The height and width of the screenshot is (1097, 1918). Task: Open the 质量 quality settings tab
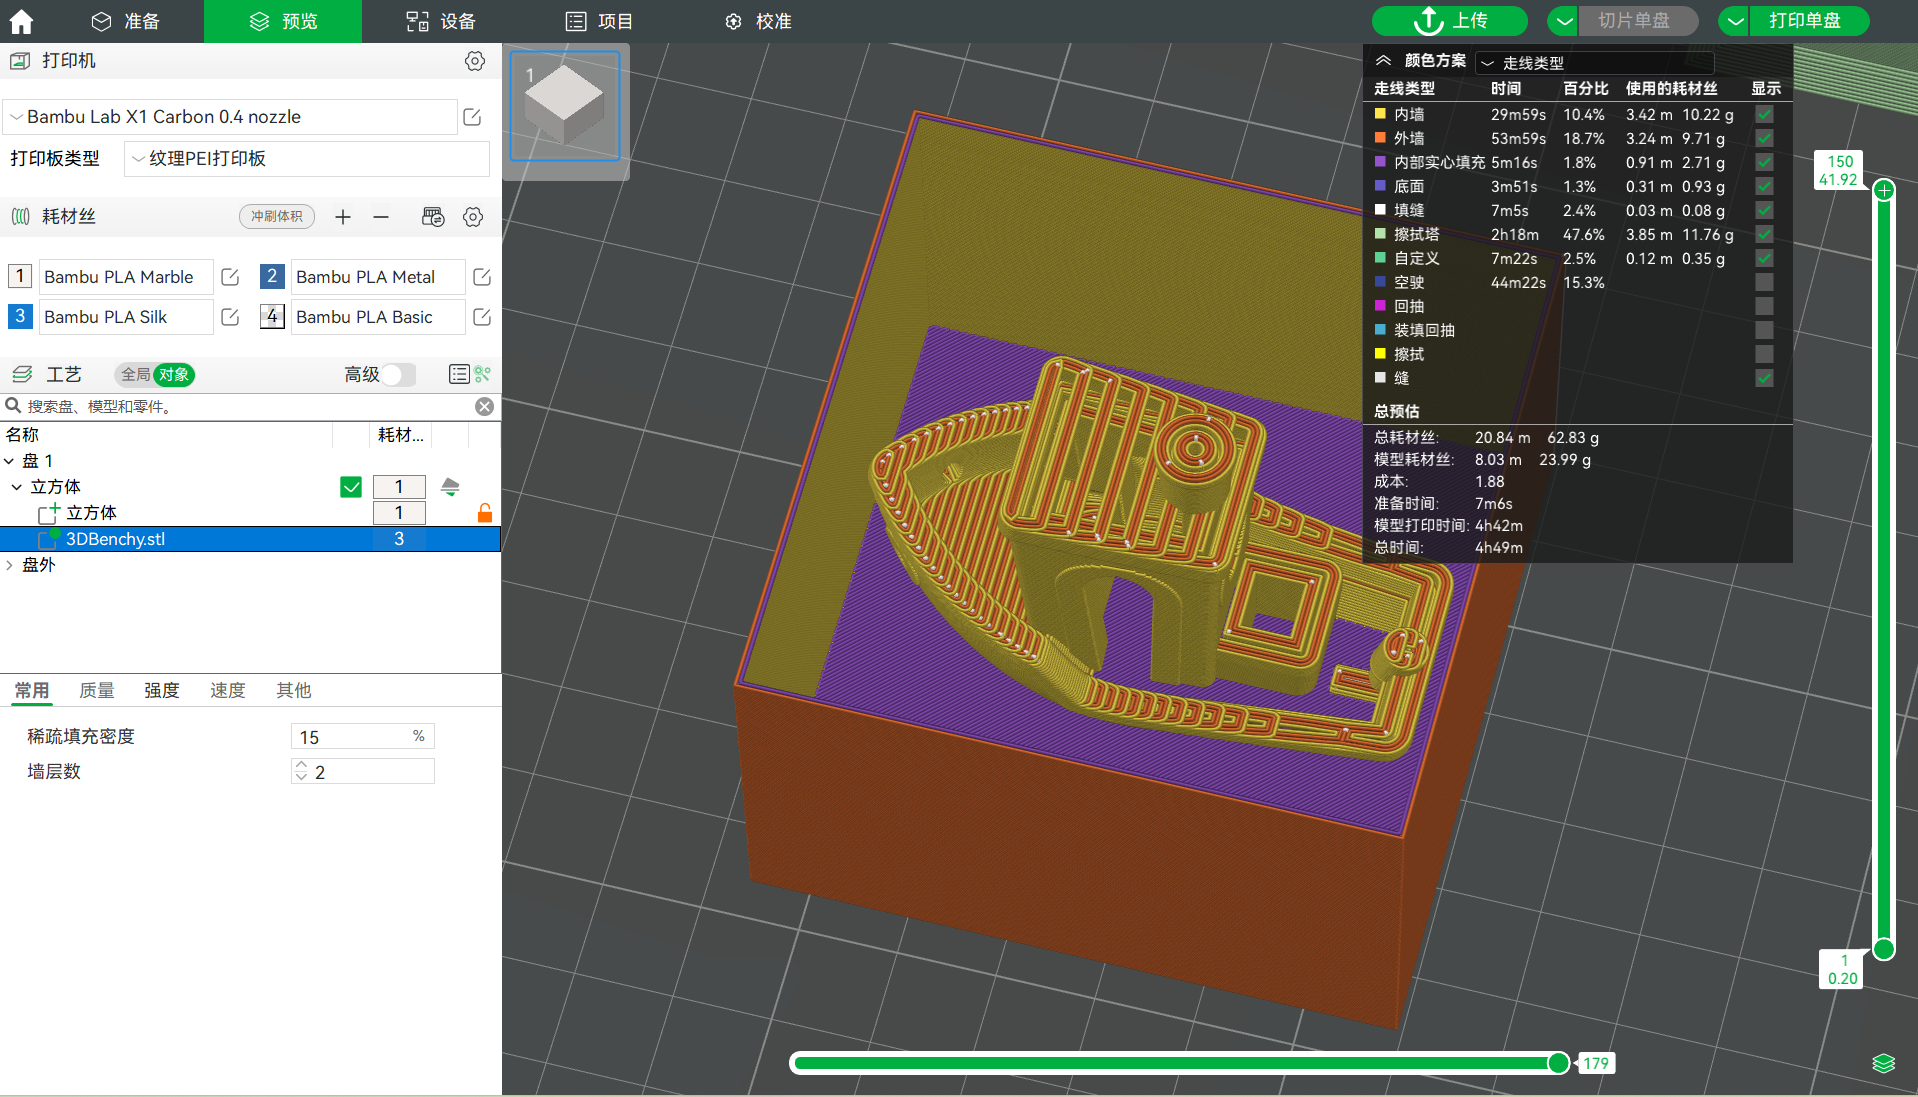(x=97, y=690)
